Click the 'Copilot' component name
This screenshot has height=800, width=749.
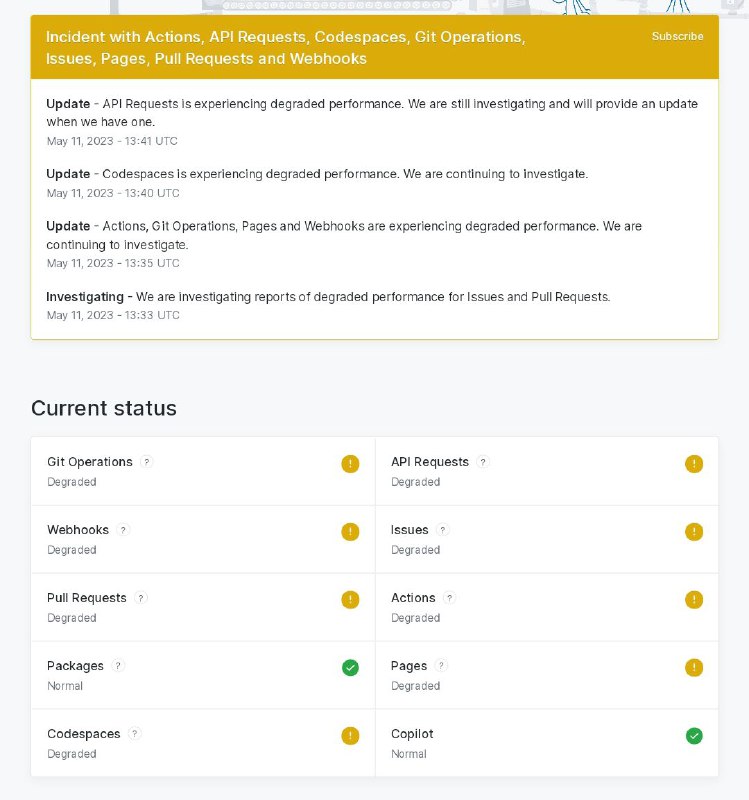(412, 734)
